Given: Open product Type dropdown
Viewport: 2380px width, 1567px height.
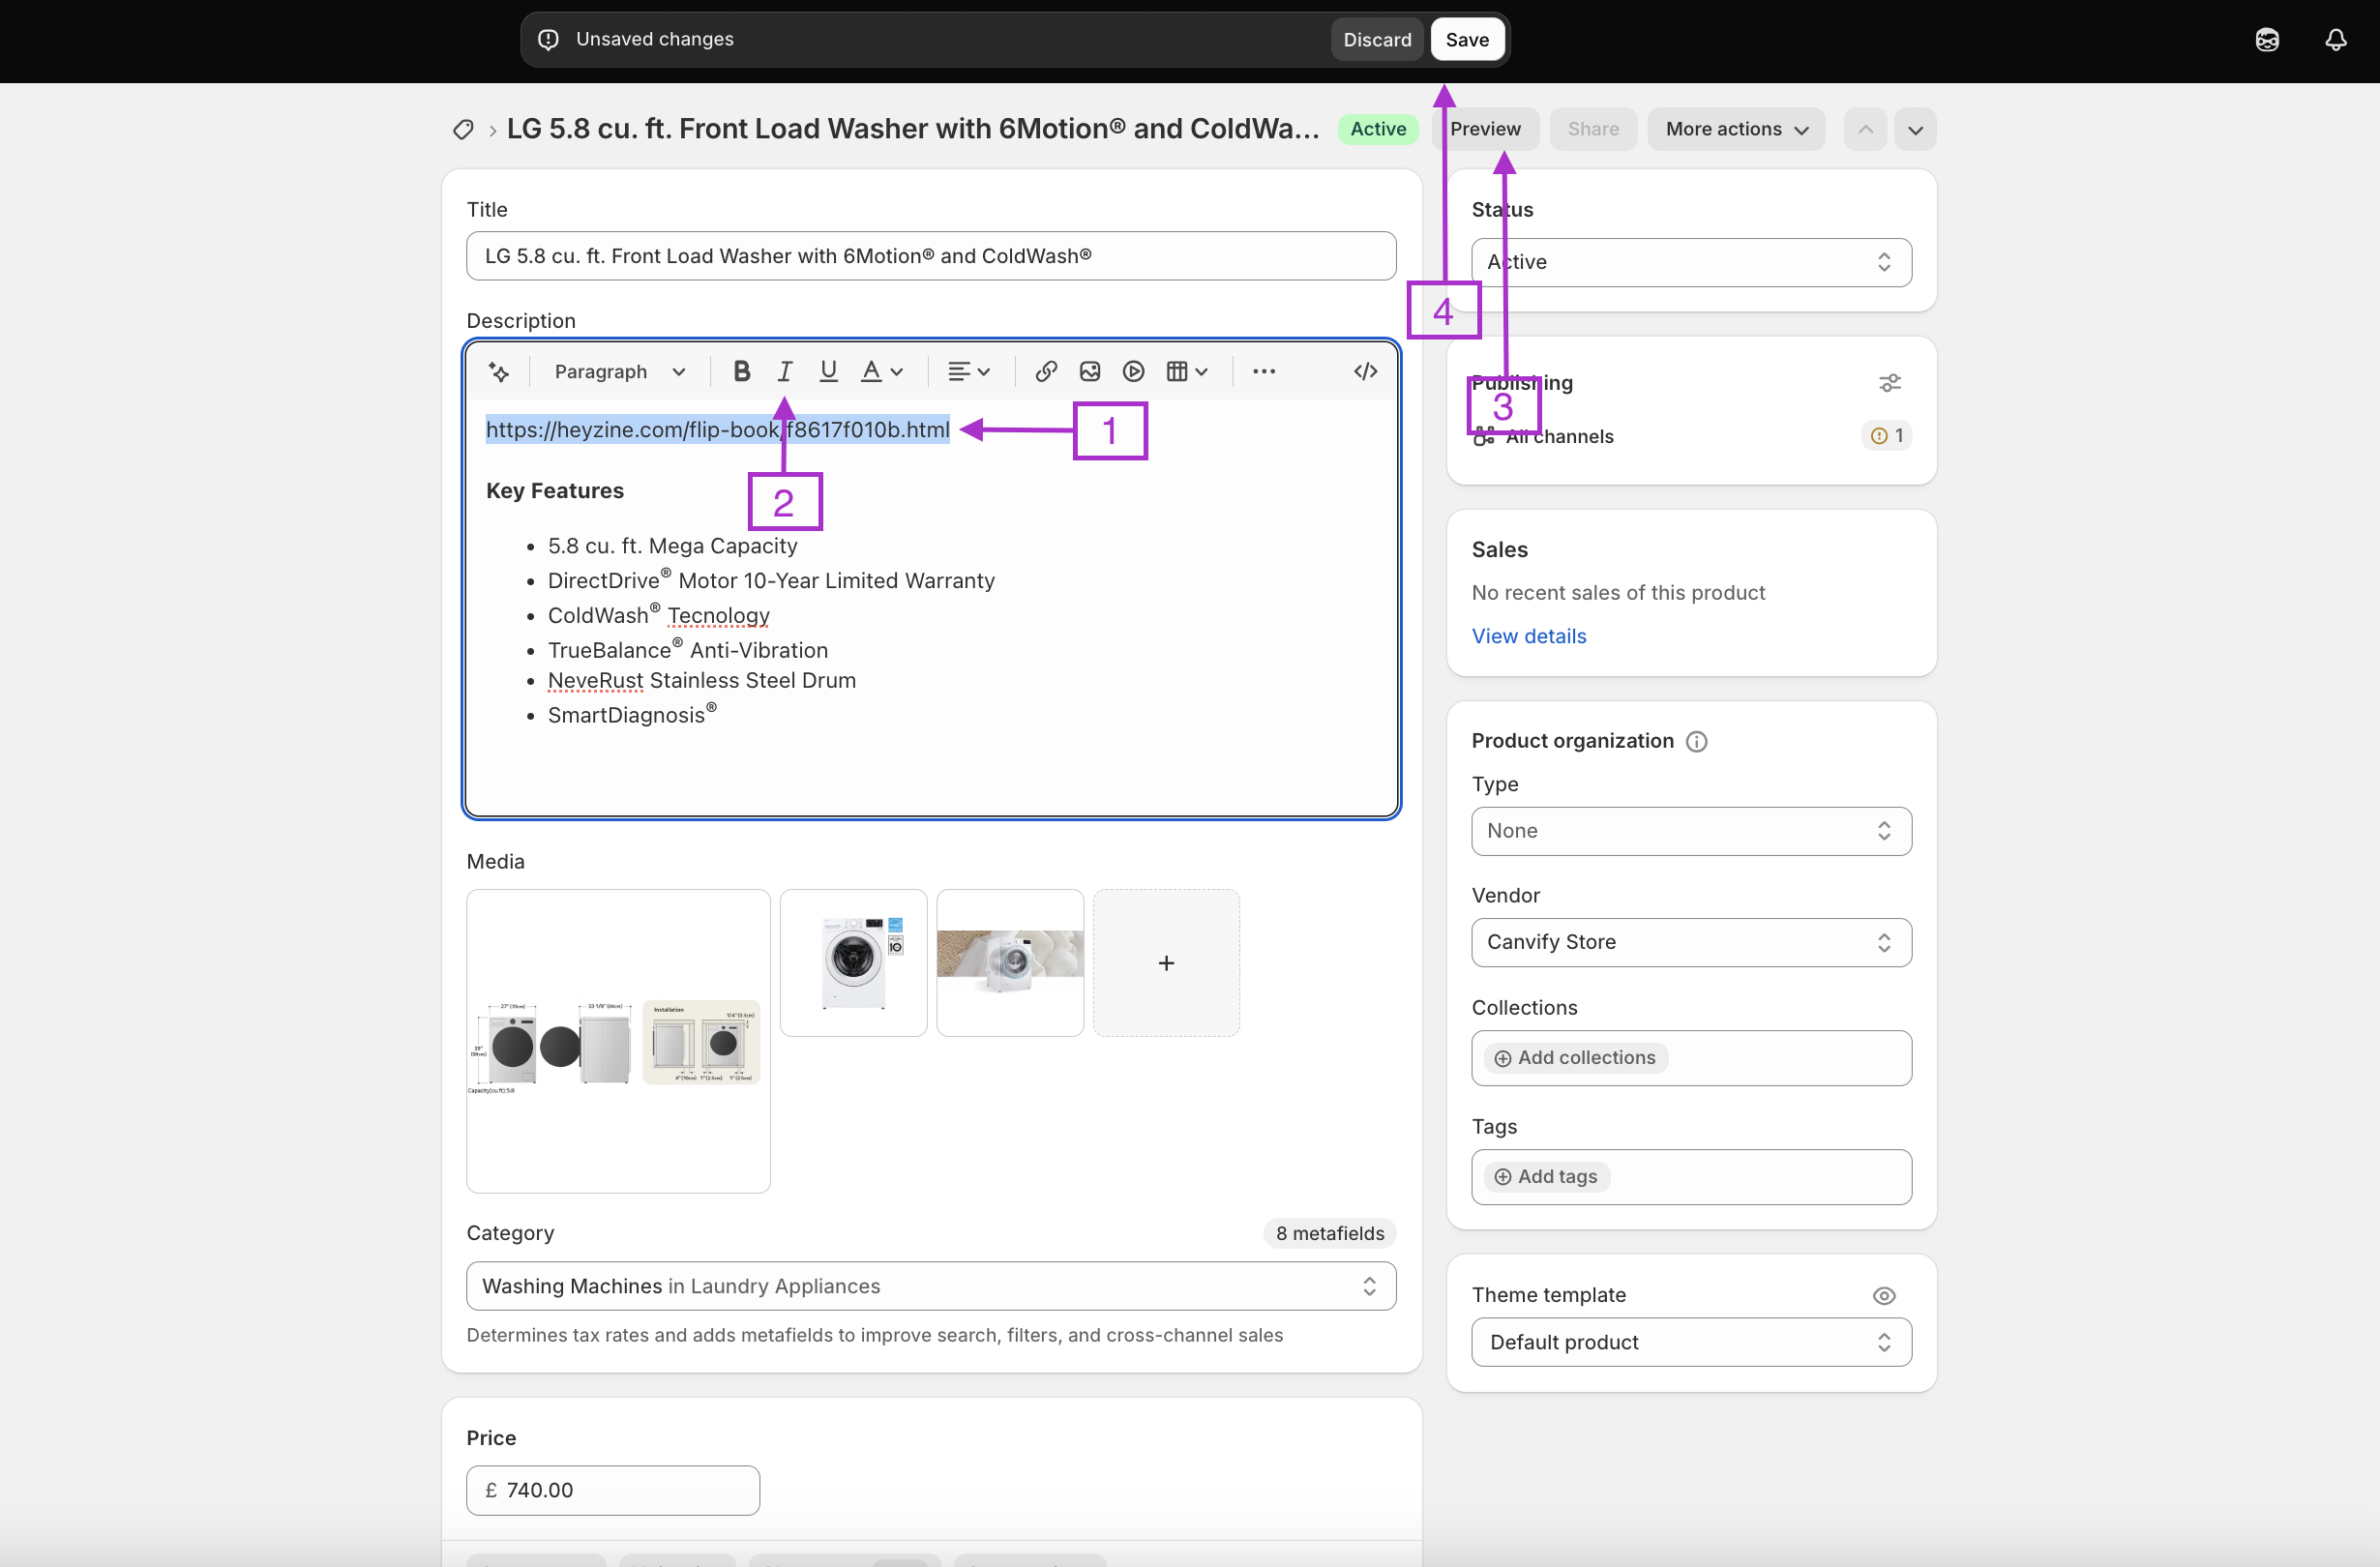Looking at the screenshot, I should pos(1691,831).
